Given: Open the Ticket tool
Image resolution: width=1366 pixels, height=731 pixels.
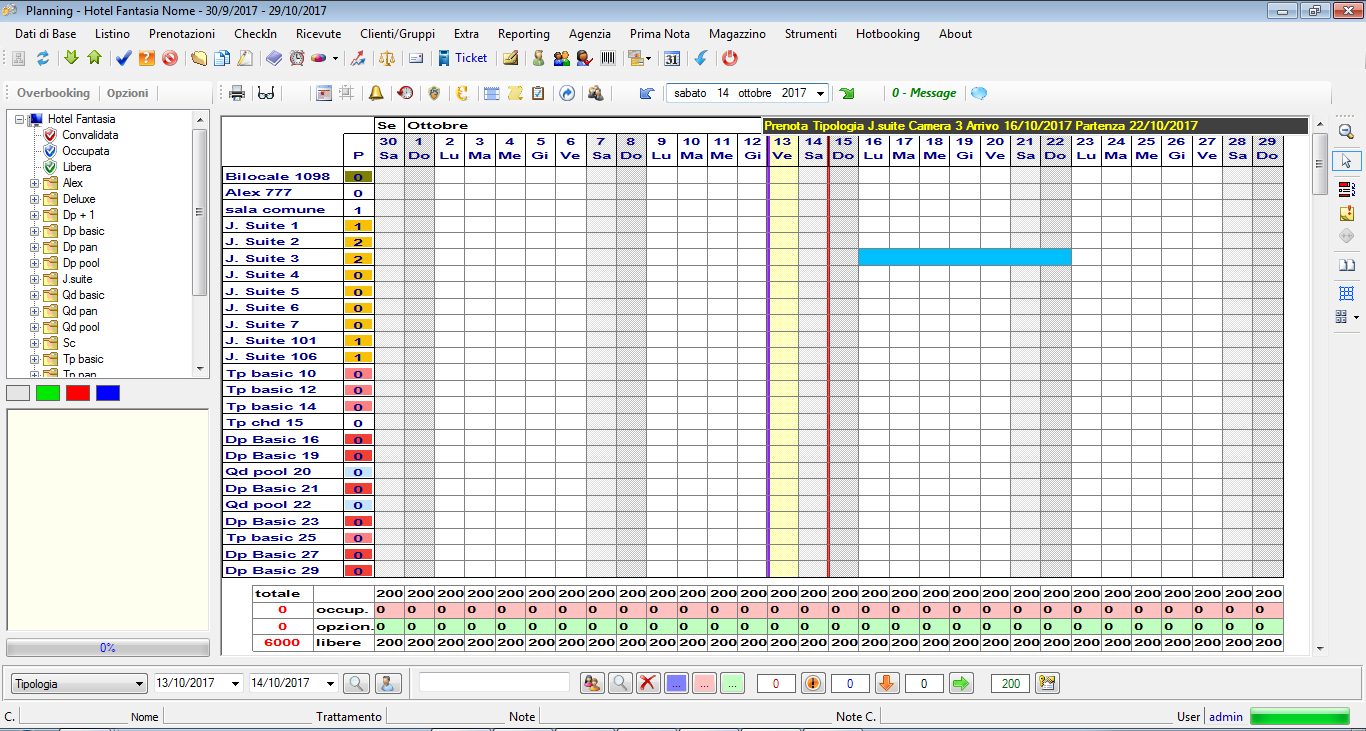Looking at the screenshot, I should 463,58.
